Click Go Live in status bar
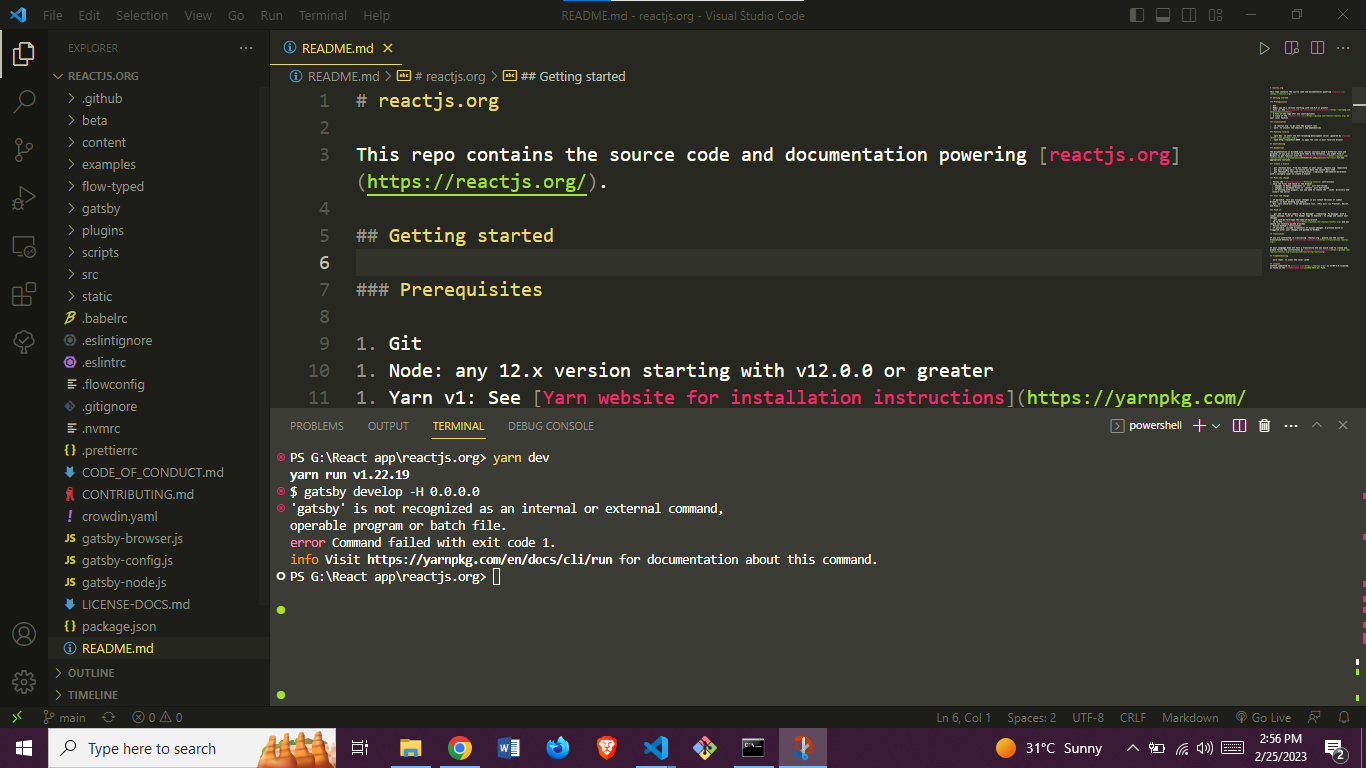 click(1264, 717)
